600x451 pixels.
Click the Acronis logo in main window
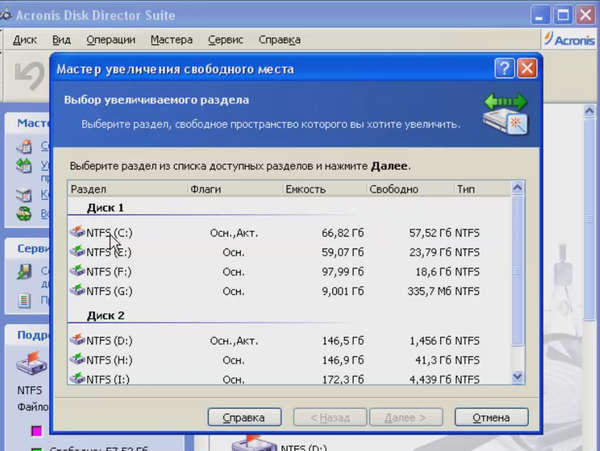tap(569, 39)
